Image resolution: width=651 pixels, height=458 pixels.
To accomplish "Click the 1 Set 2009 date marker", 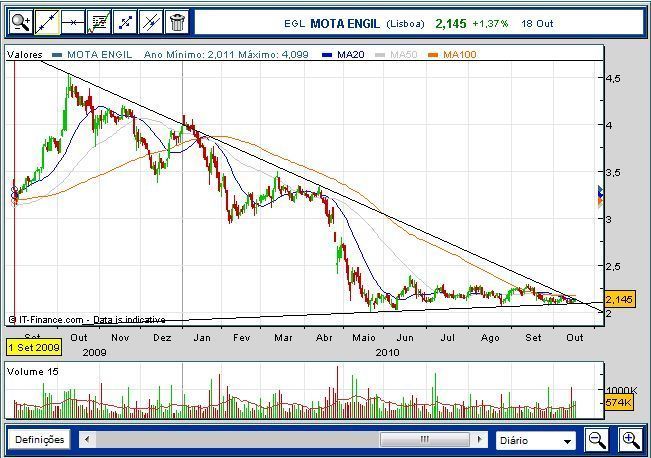I will [34, 347].
